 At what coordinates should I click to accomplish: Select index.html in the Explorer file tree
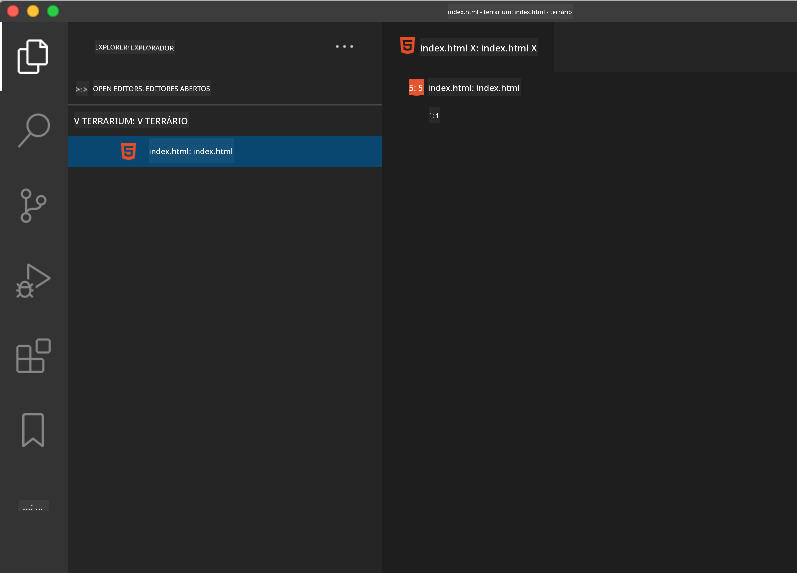(x=191, y=151)
